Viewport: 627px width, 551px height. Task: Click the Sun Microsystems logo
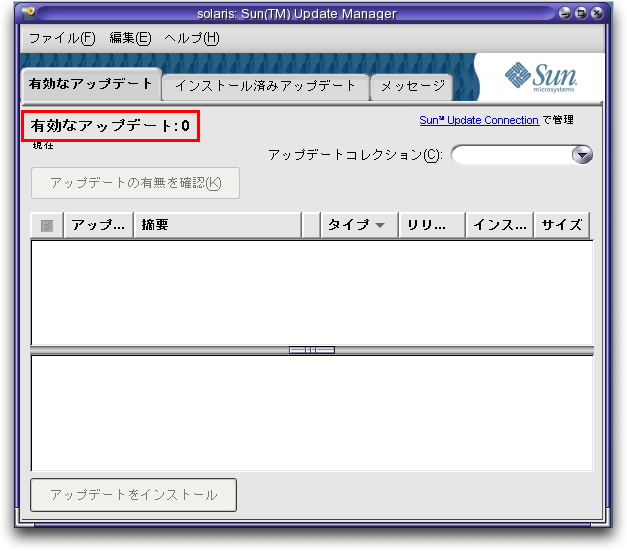(x=541, y=77)
